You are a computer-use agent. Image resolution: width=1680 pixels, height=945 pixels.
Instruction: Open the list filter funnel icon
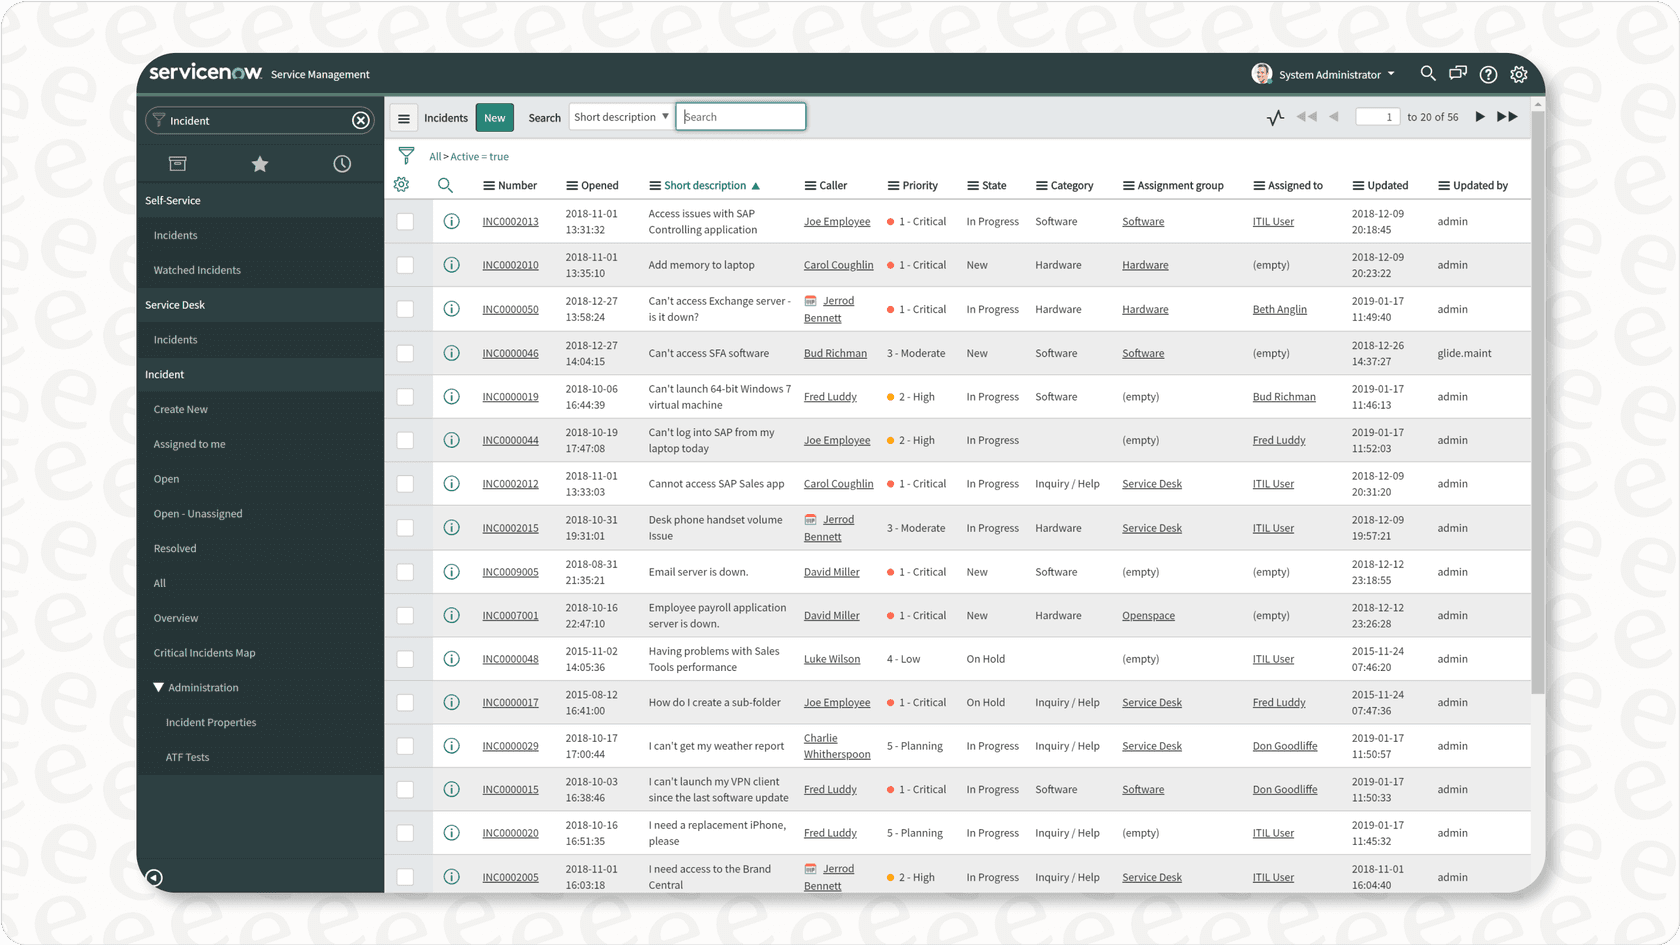pos(407,155)
